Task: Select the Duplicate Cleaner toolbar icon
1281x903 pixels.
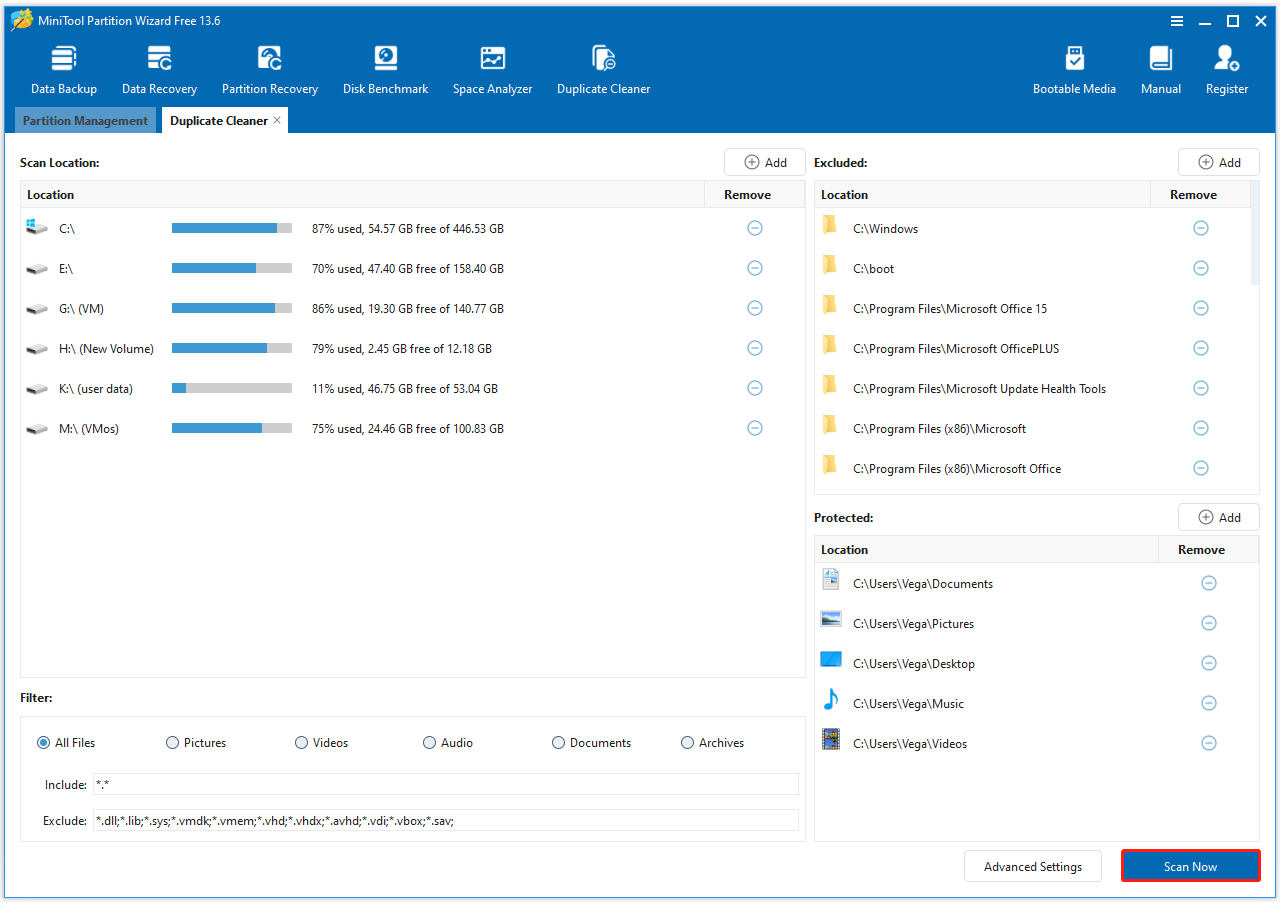Action: 603,65
